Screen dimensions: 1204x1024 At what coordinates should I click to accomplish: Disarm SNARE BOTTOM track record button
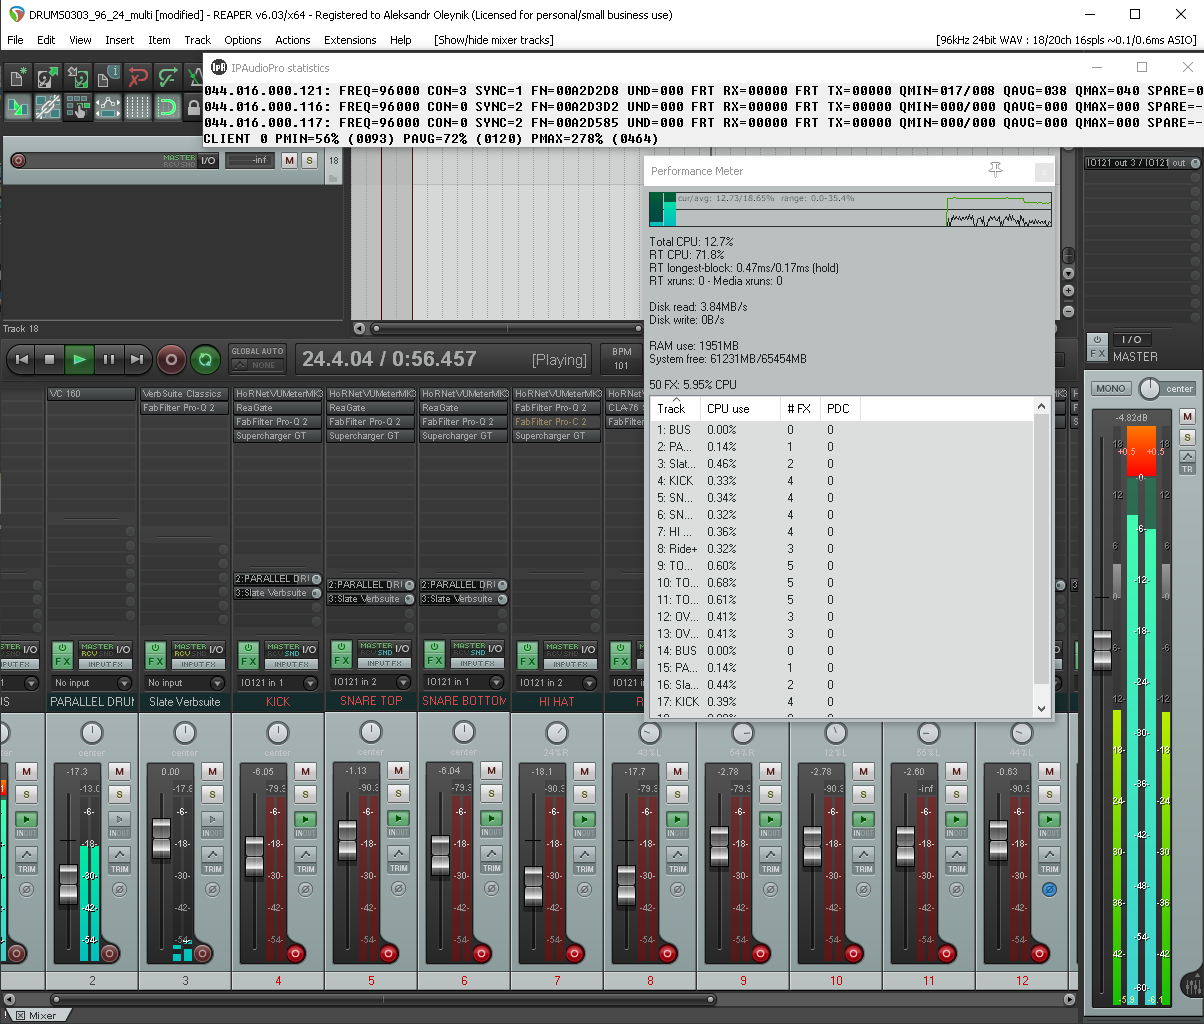(x=481, y=953)
